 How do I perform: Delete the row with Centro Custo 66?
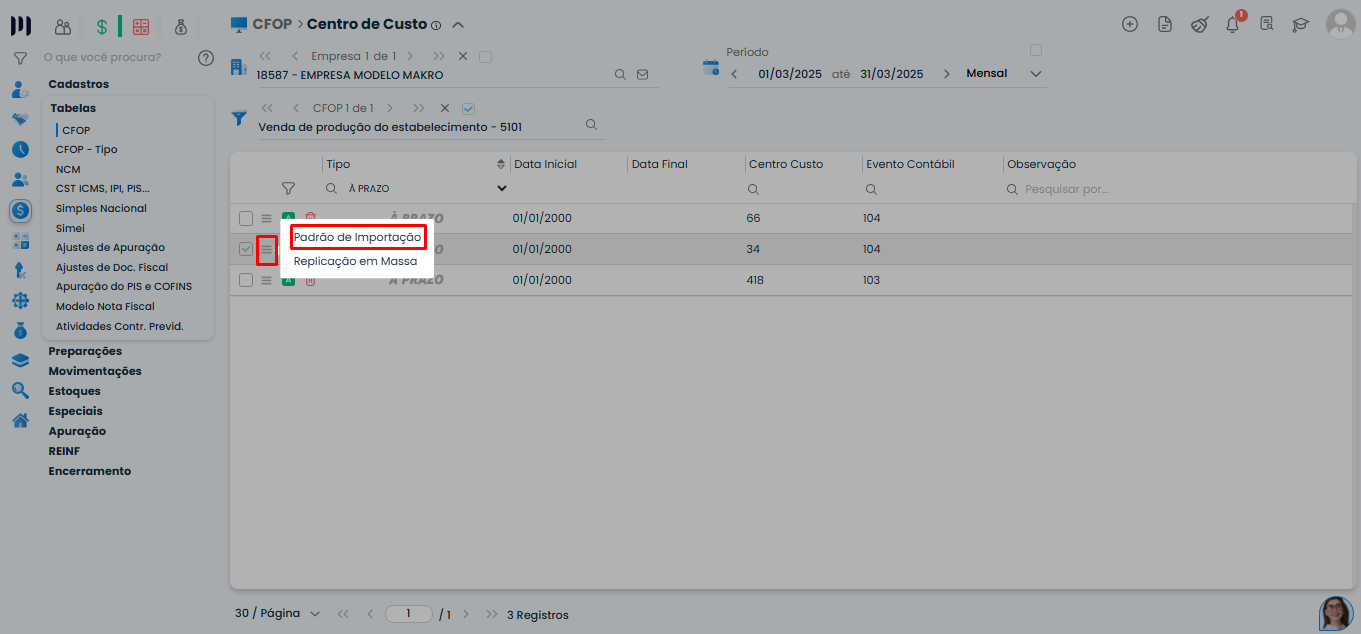(310, 219)
